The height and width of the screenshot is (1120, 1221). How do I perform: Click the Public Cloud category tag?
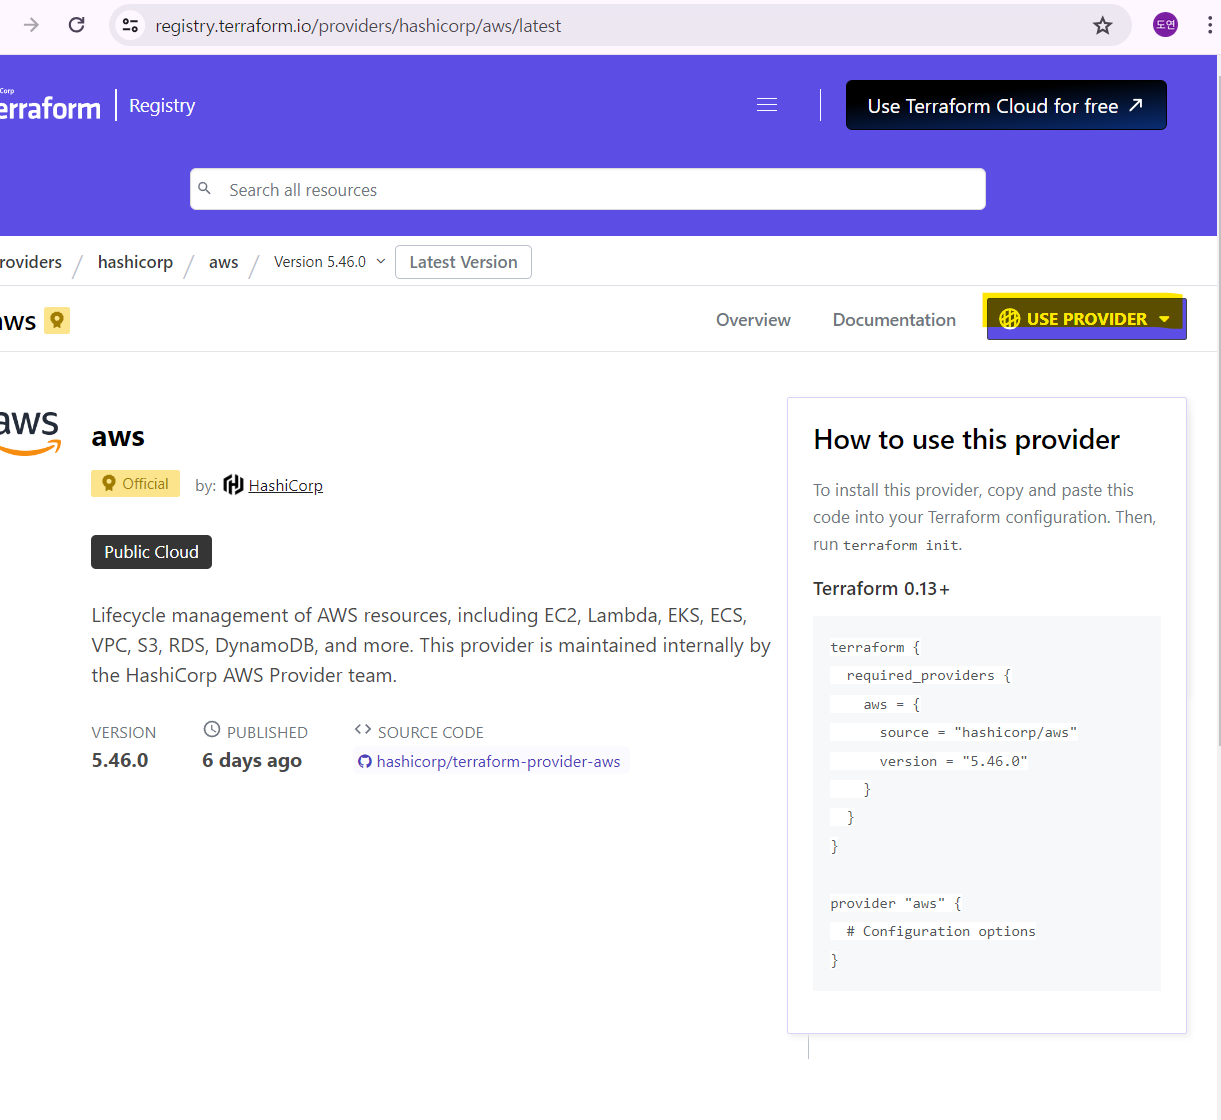pos(151,552)
